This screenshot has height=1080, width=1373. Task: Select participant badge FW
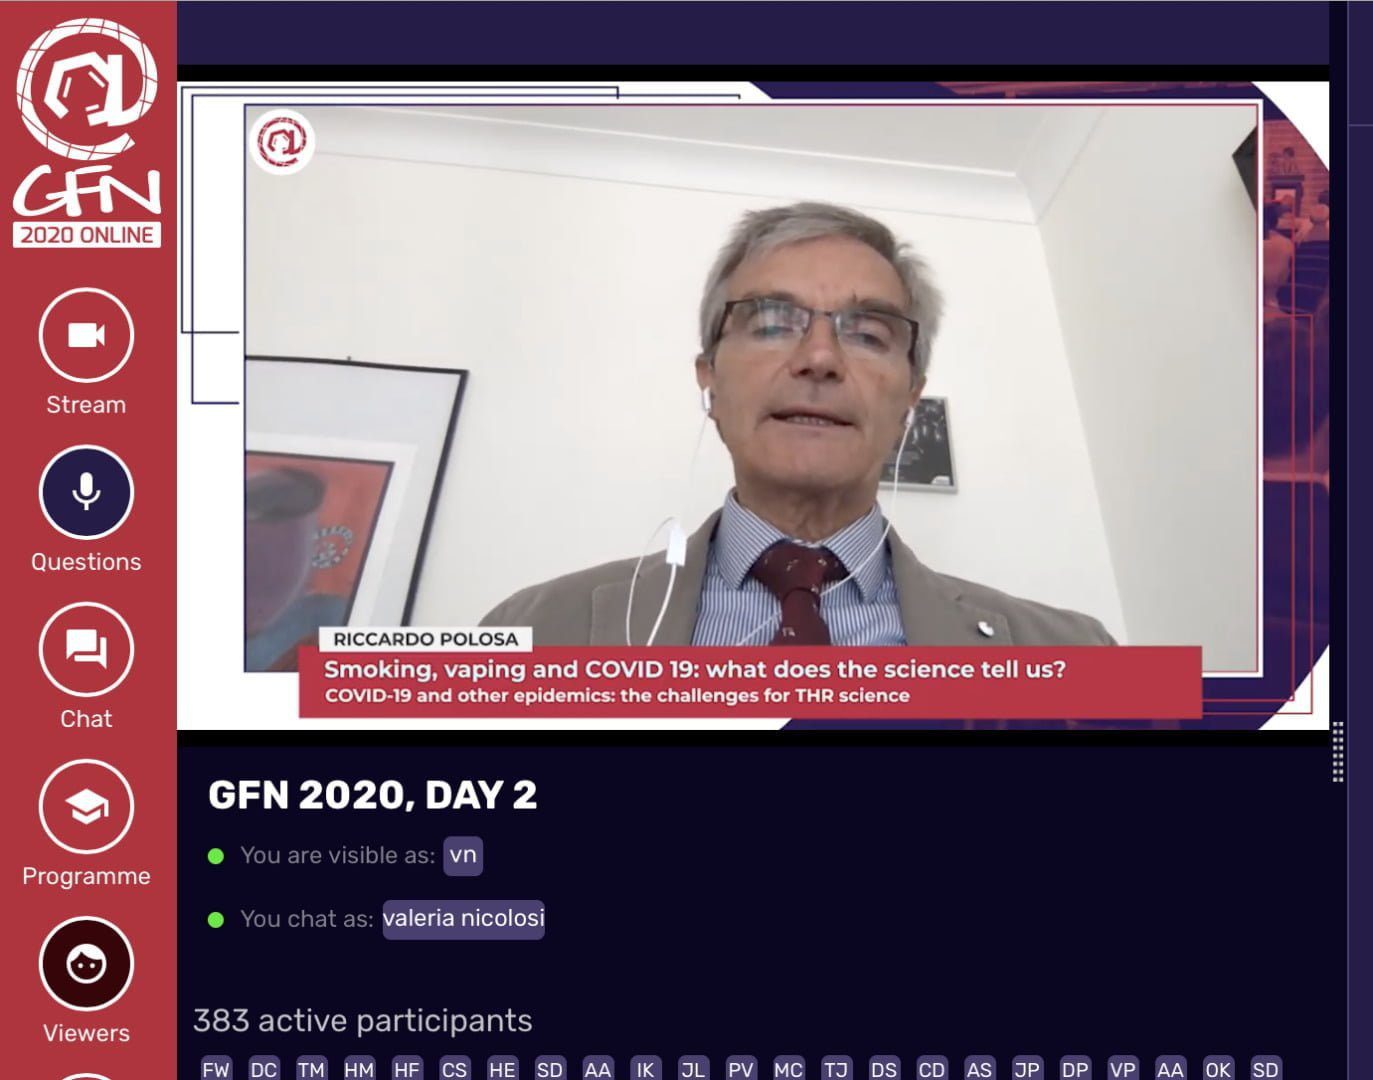(216, 1069)
